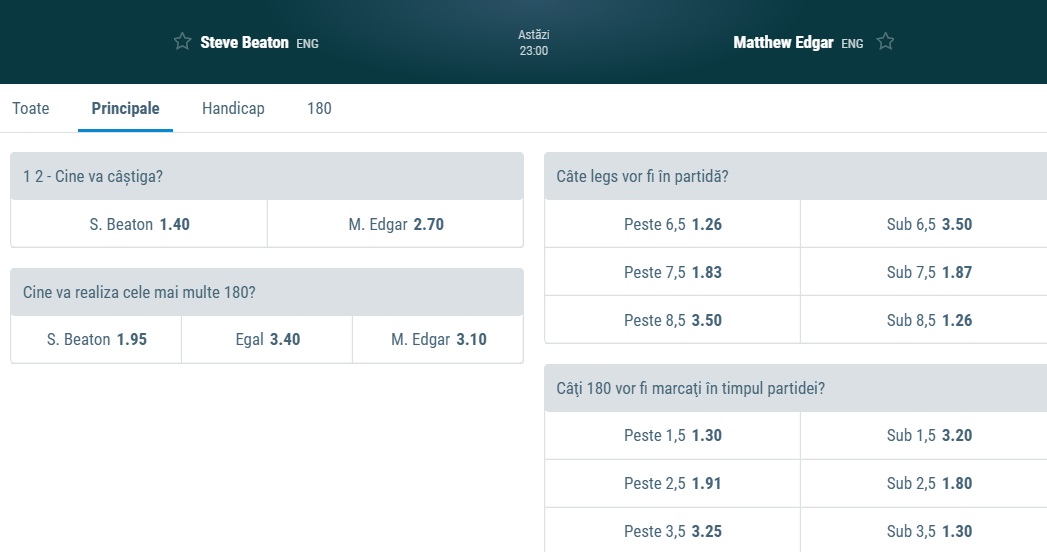Open the Handicap tab
1047x552 pixels.
pos(233,108)
